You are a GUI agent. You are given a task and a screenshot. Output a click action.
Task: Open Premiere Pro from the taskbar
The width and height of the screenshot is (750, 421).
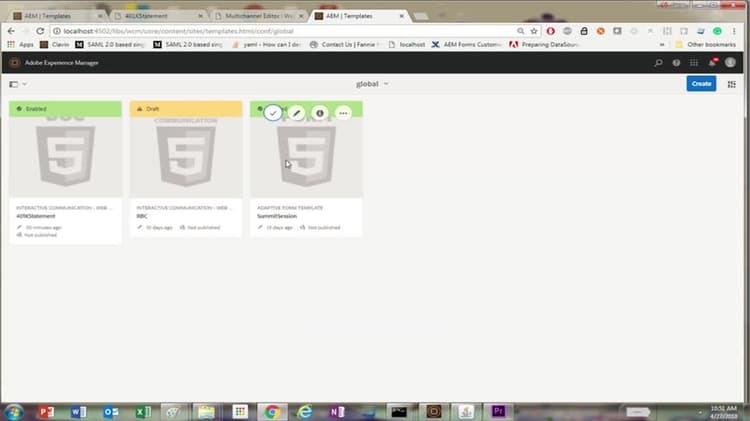(x=498, y=411)
